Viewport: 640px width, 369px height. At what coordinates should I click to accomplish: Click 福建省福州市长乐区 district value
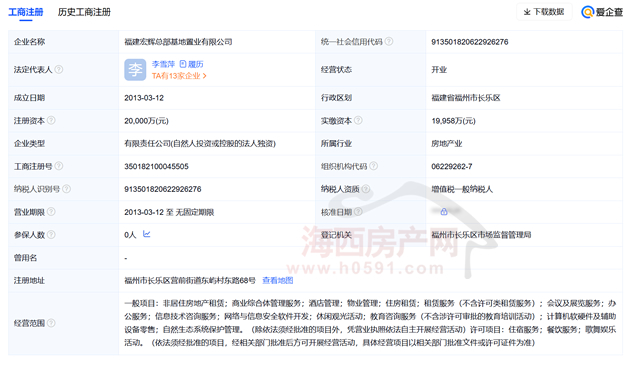pyautogui.click(x=466, y=98)
